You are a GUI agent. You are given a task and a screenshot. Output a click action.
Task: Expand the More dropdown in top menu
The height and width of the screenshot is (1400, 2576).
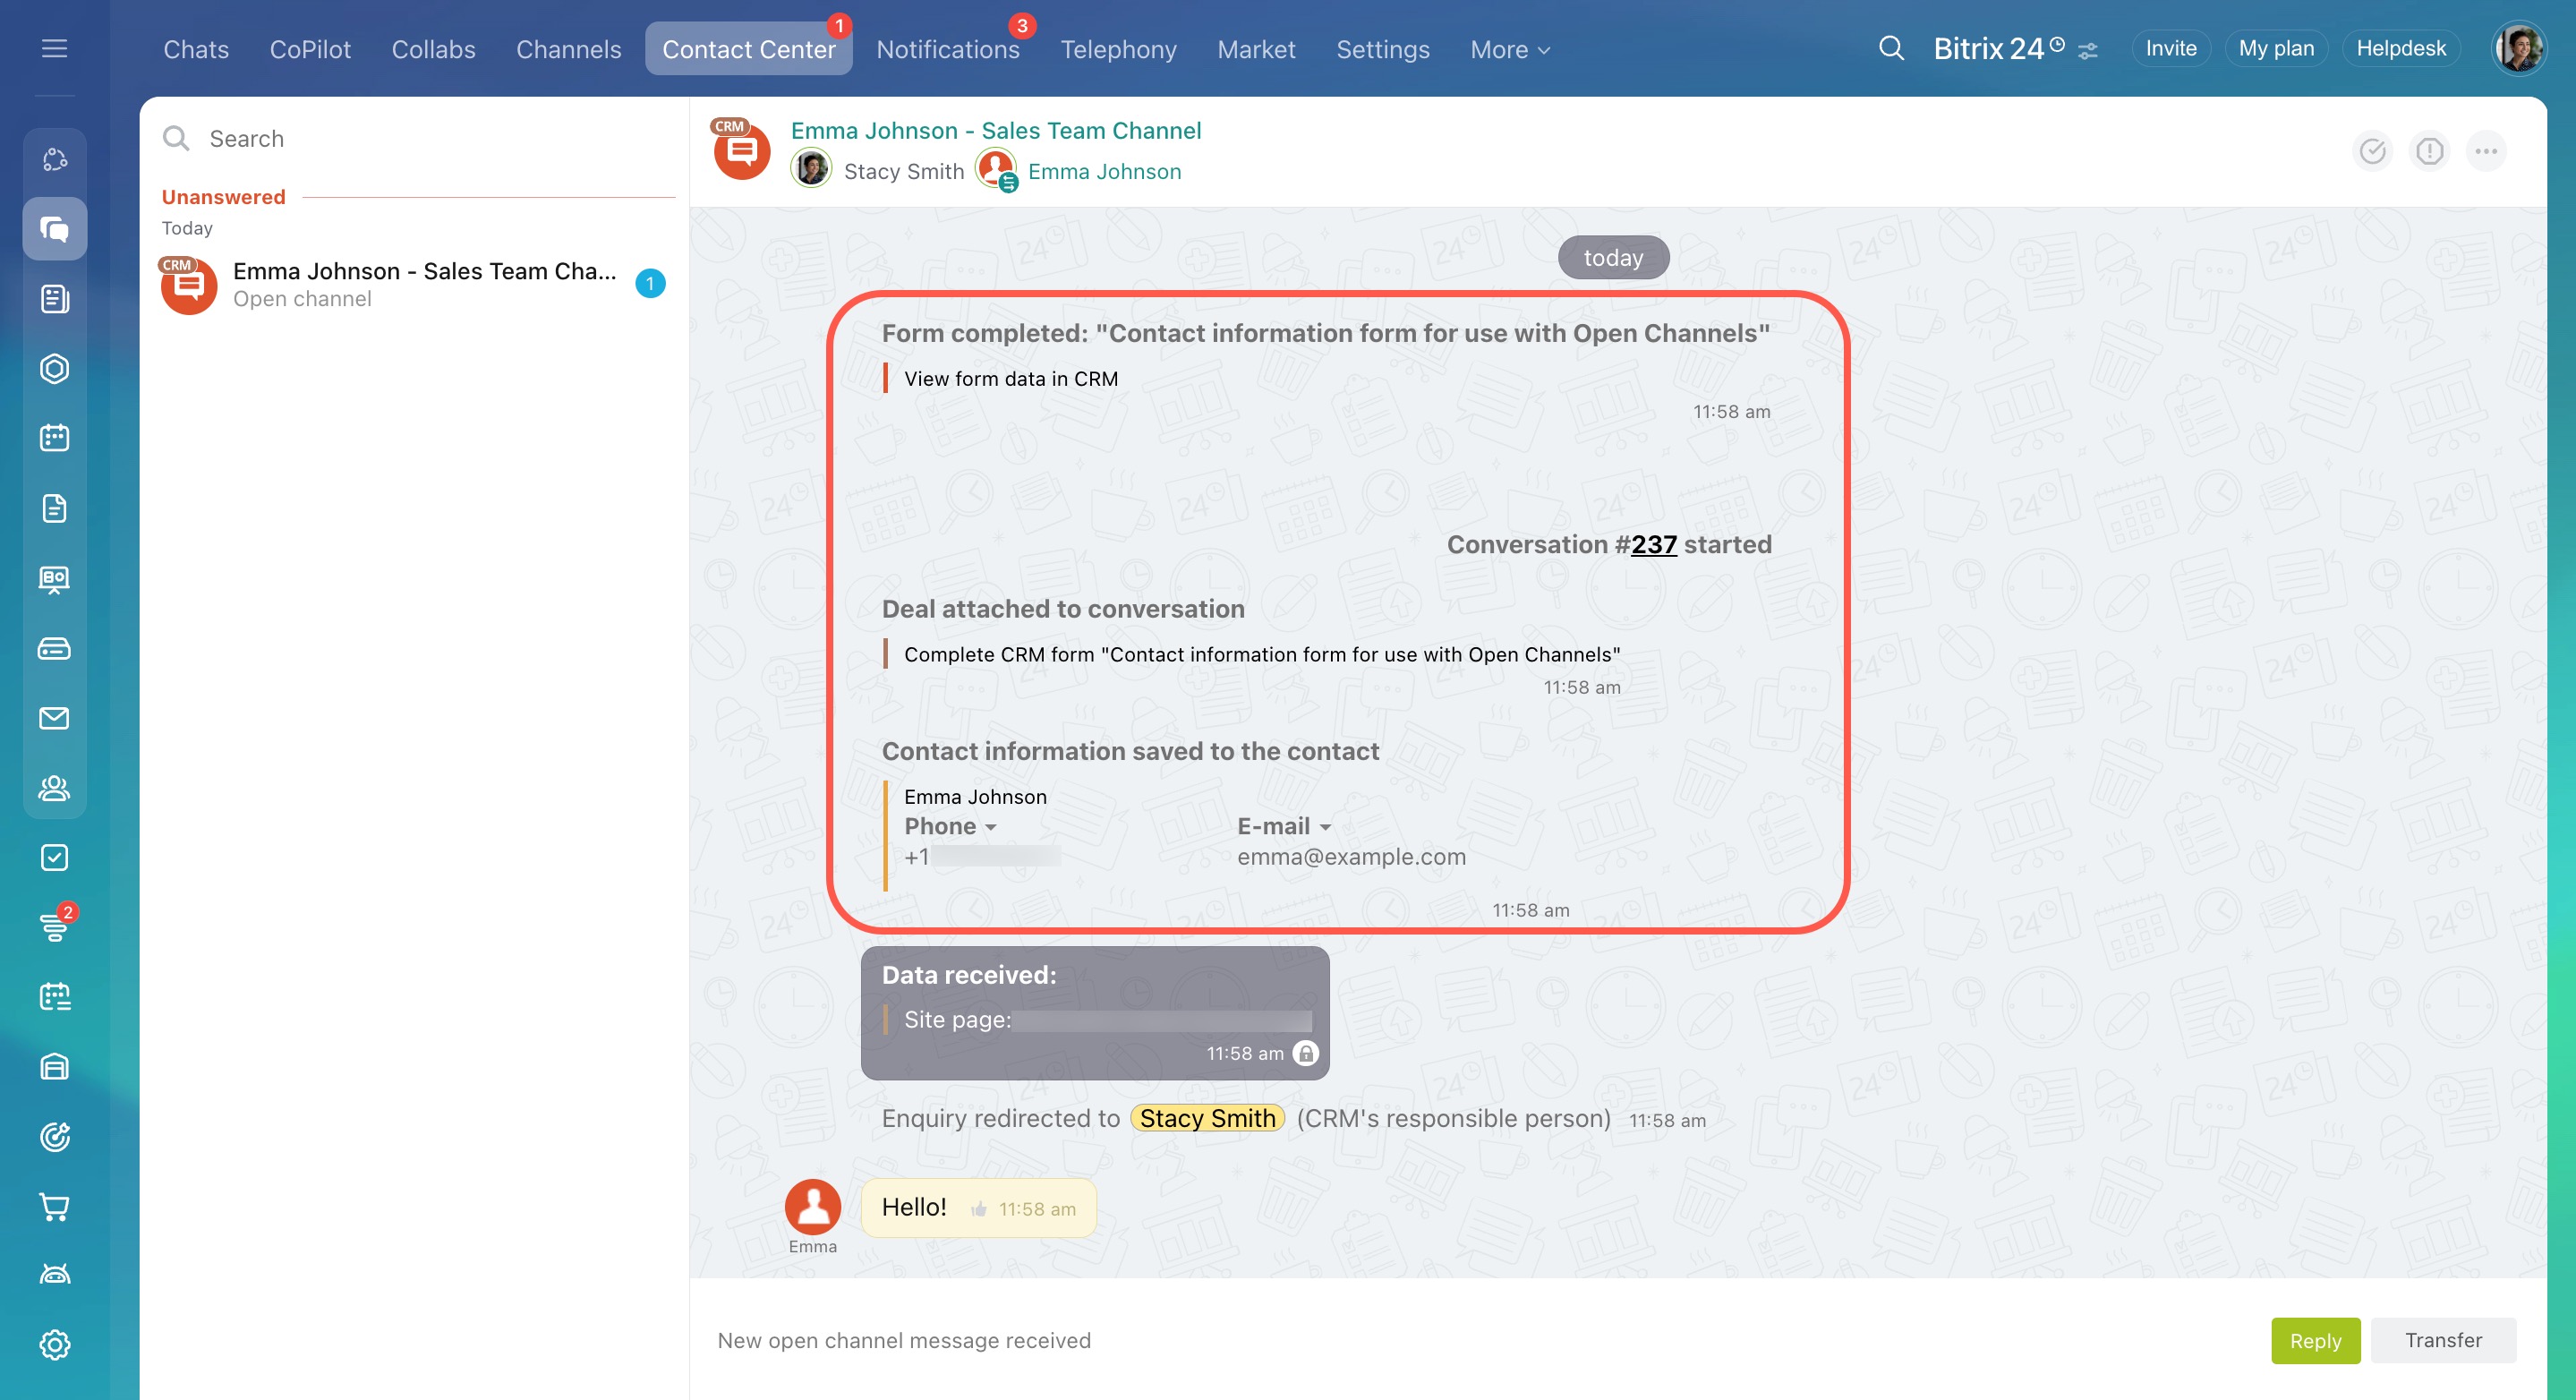(1509, 49)
